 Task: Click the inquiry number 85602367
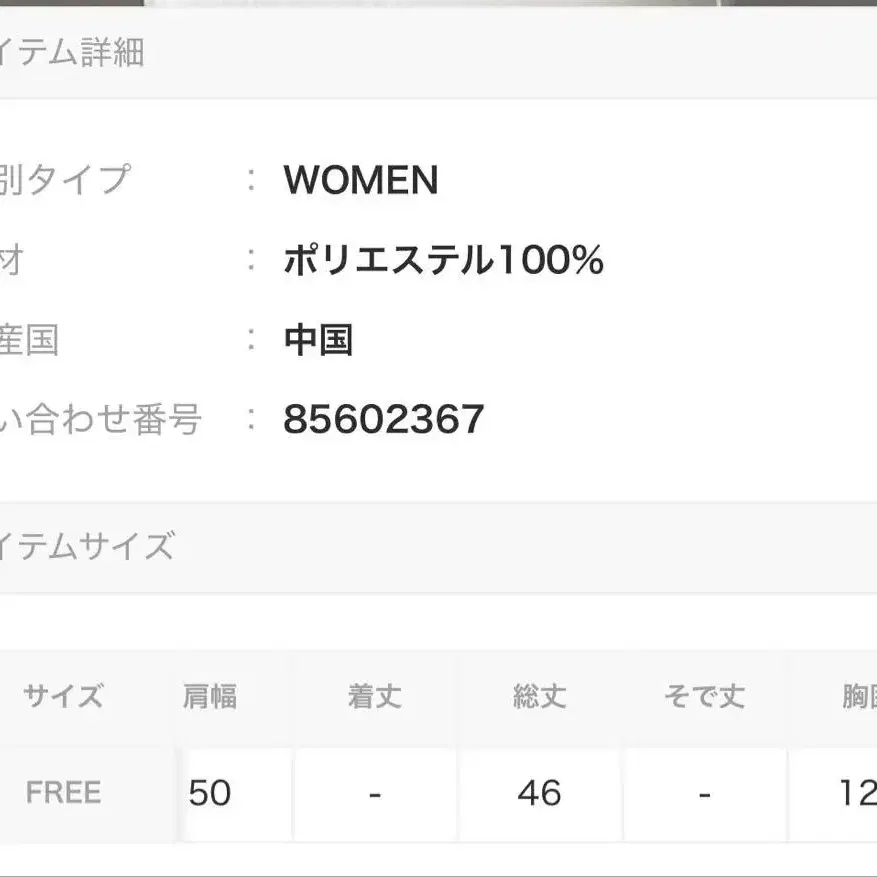(383, 420)
